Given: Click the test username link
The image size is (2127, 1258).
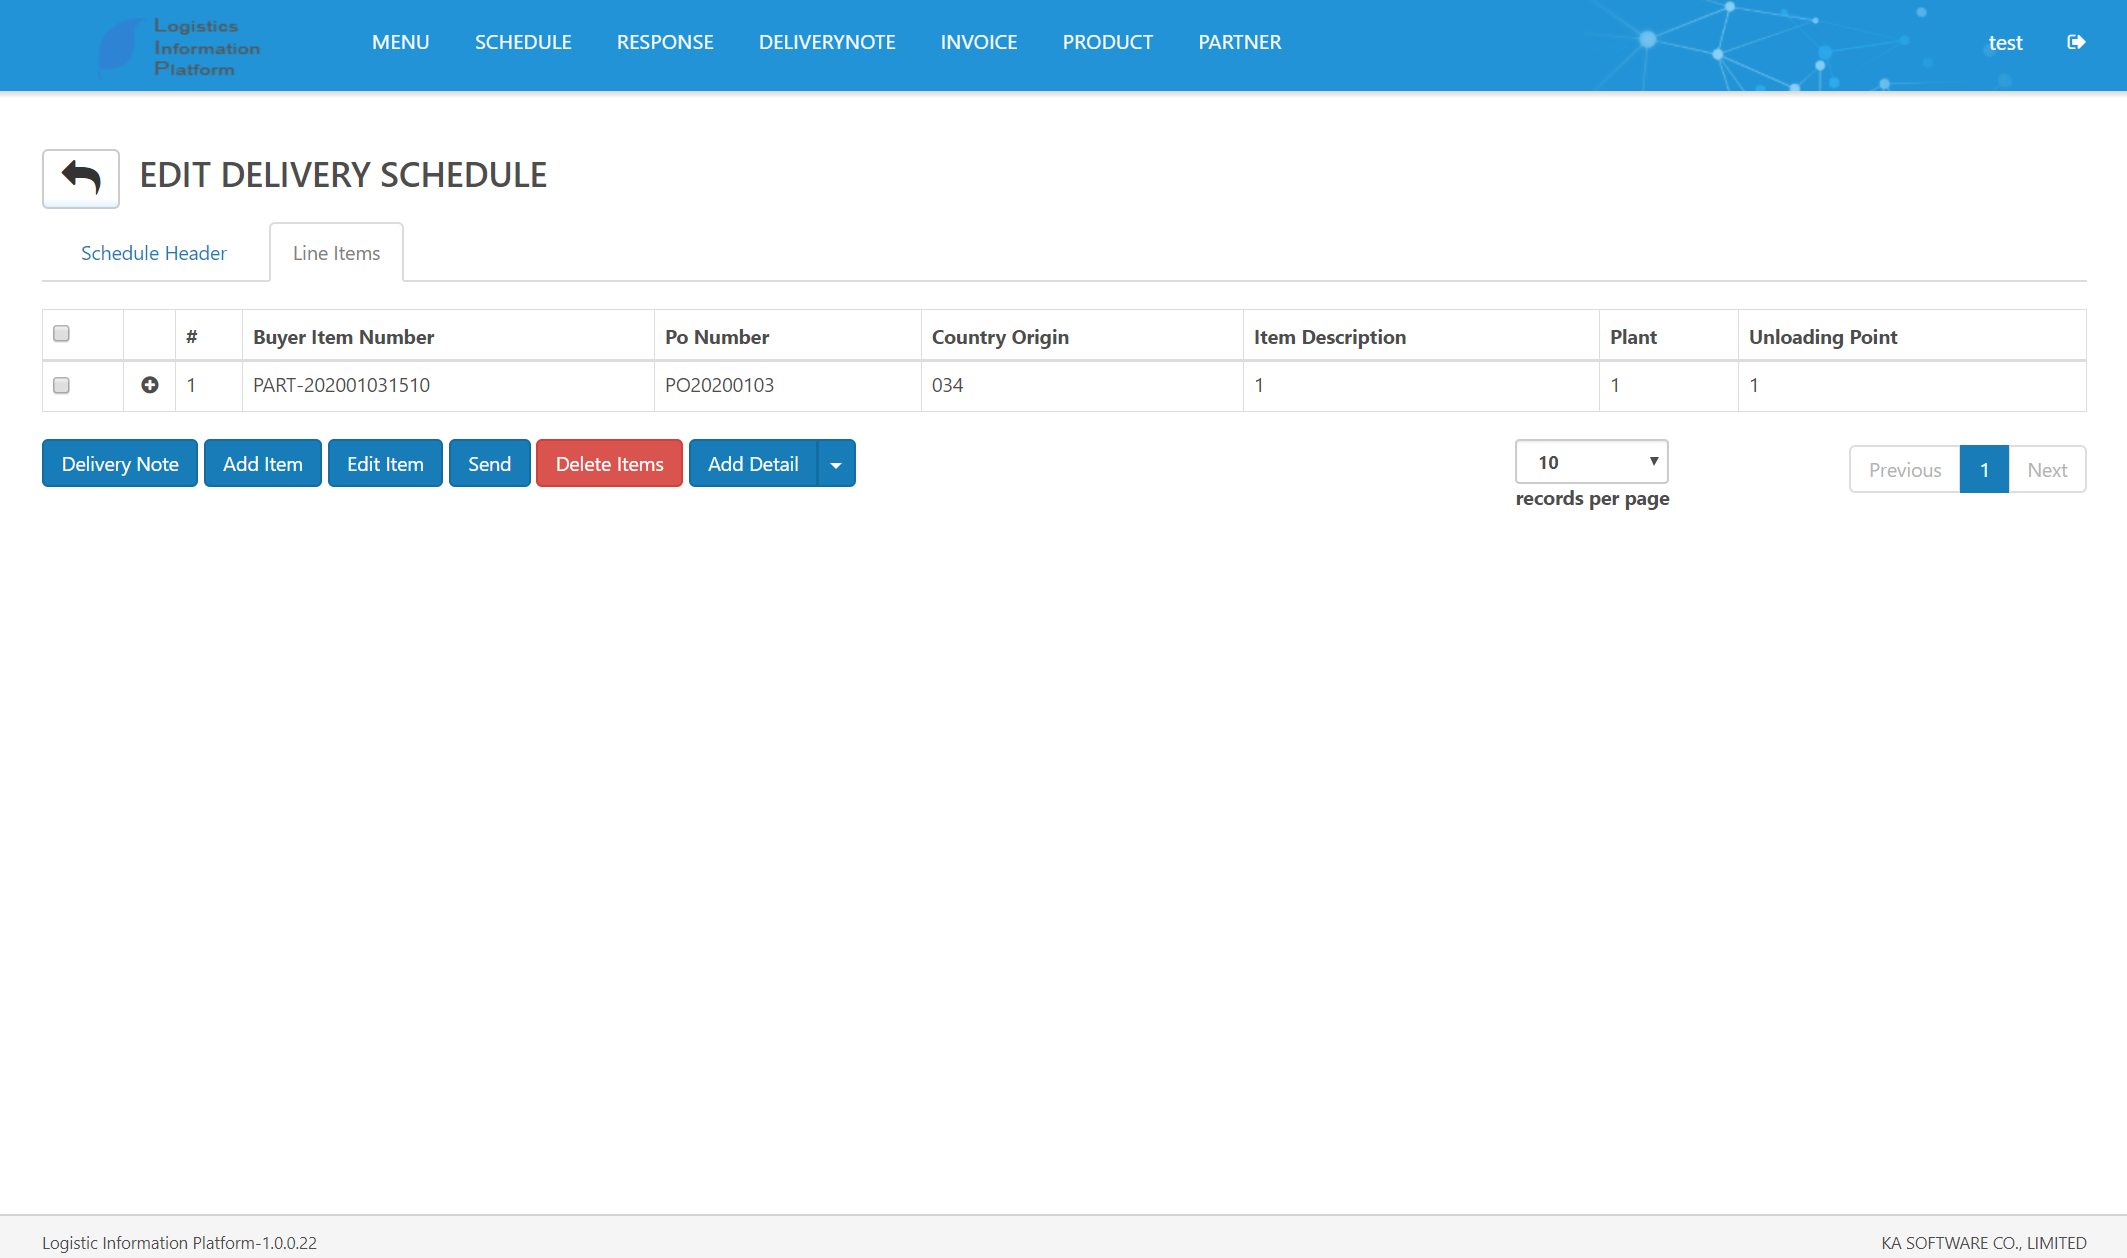Looking at the screenshot, I should [2005, 43].
